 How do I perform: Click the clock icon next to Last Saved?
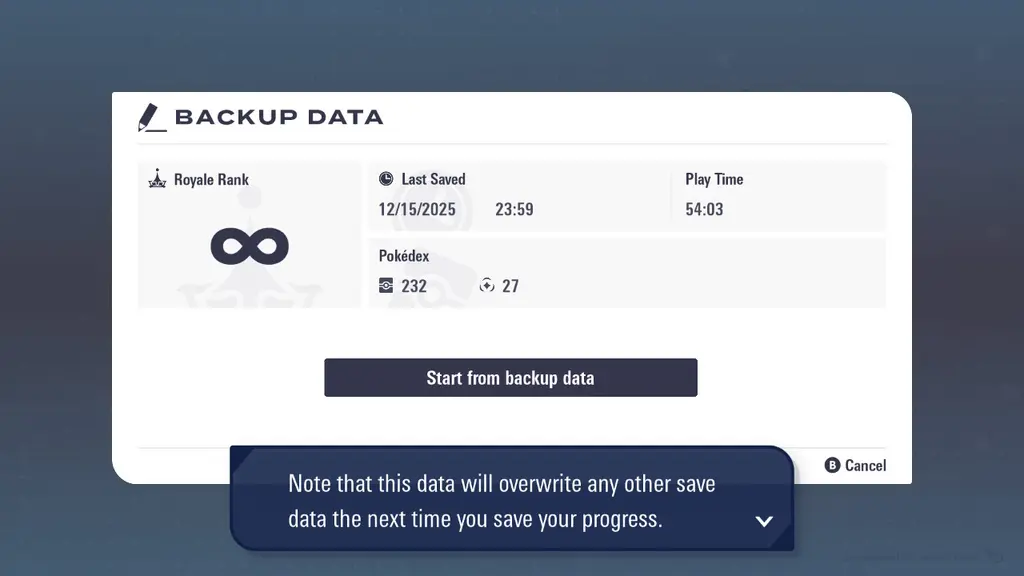point(386,179)
